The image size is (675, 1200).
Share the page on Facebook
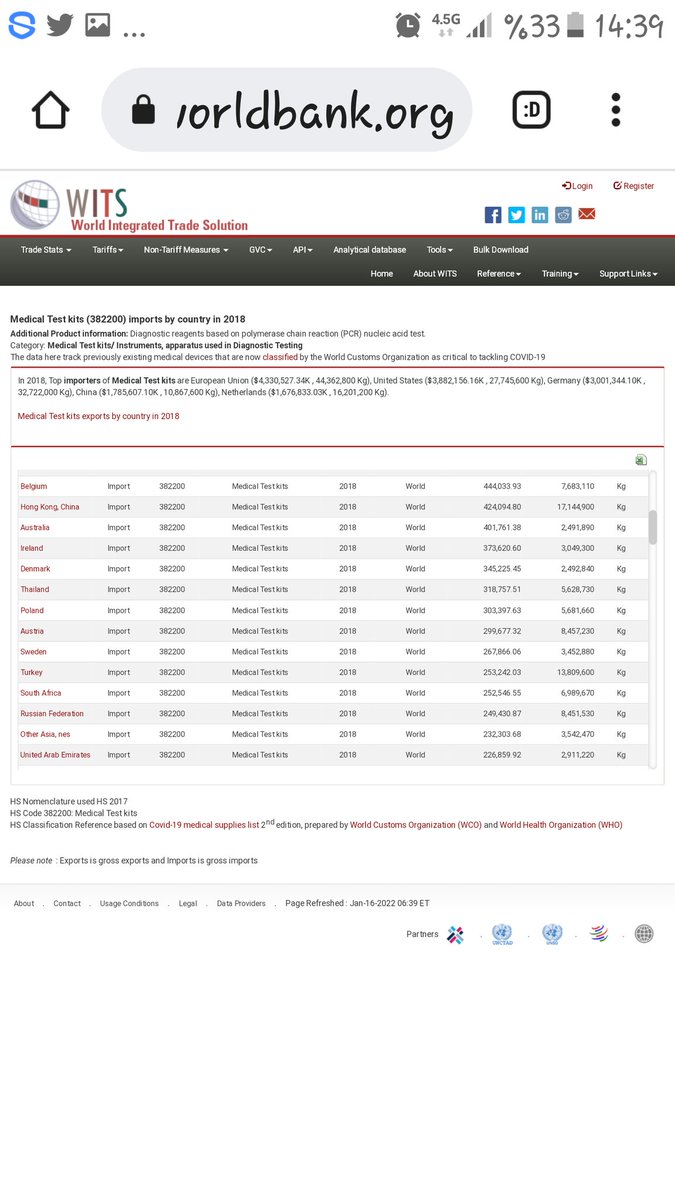493,215
